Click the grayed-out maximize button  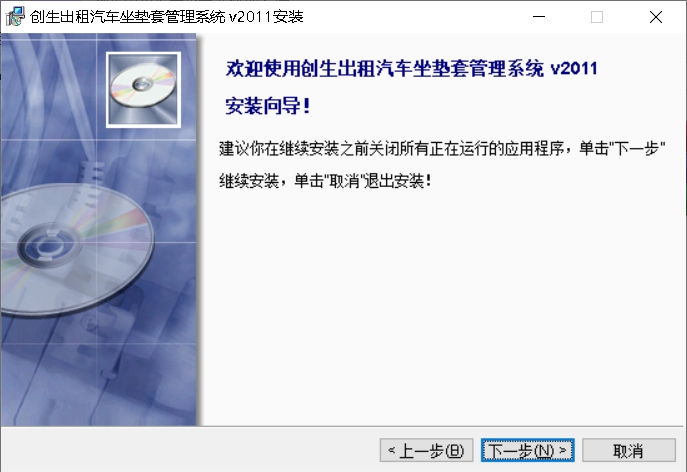pyautogui.click(x=597, y=17)
